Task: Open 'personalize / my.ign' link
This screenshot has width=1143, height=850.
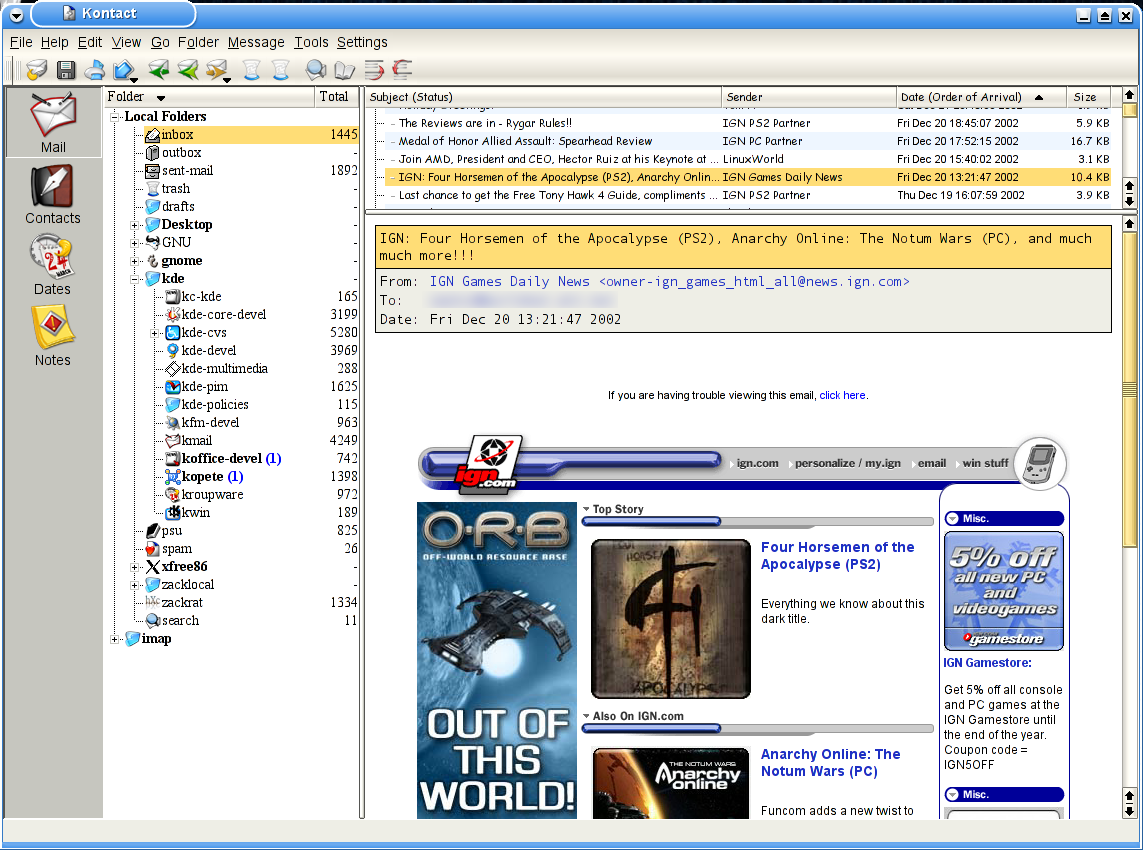Action: [x=848, y=463]
